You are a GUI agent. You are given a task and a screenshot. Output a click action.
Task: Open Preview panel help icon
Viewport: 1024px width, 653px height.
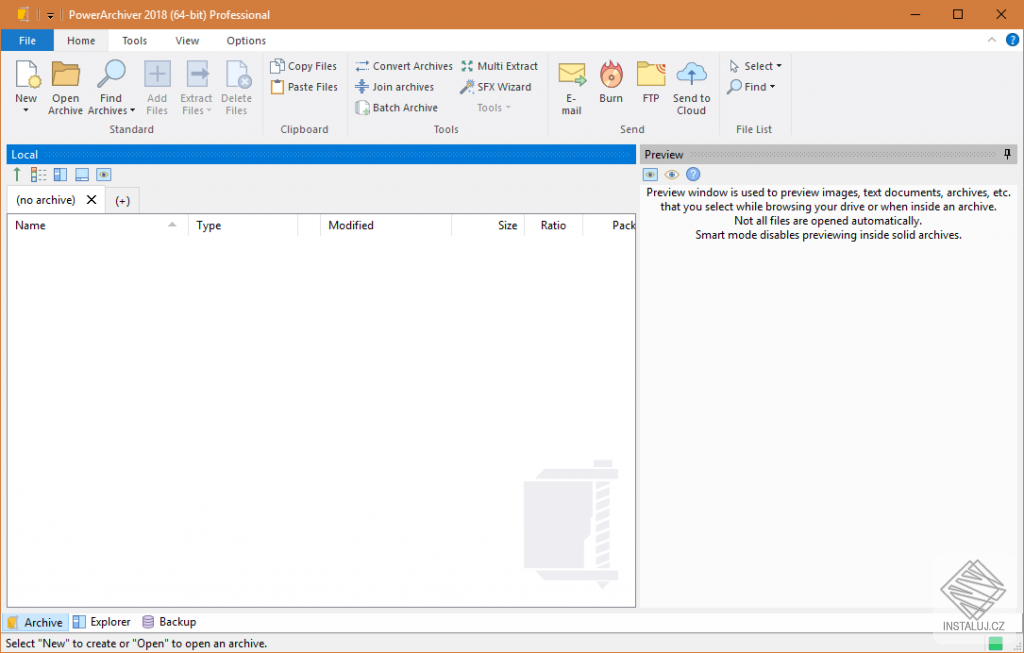click(693, 174)
